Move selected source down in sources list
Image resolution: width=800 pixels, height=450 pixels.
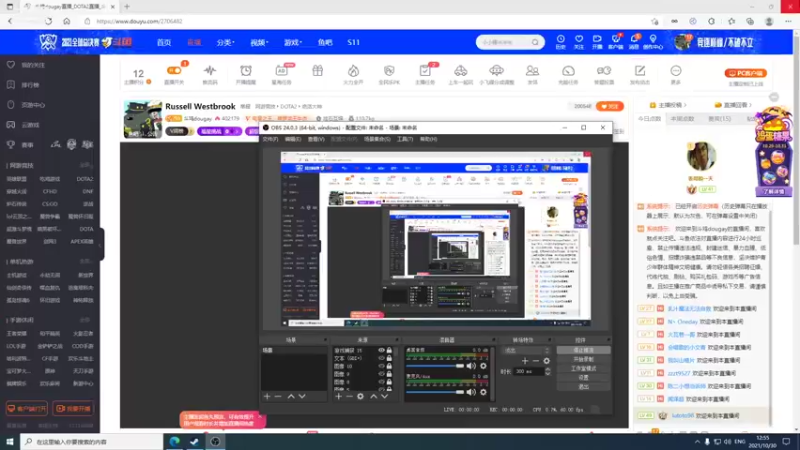[x=384, y=396]
